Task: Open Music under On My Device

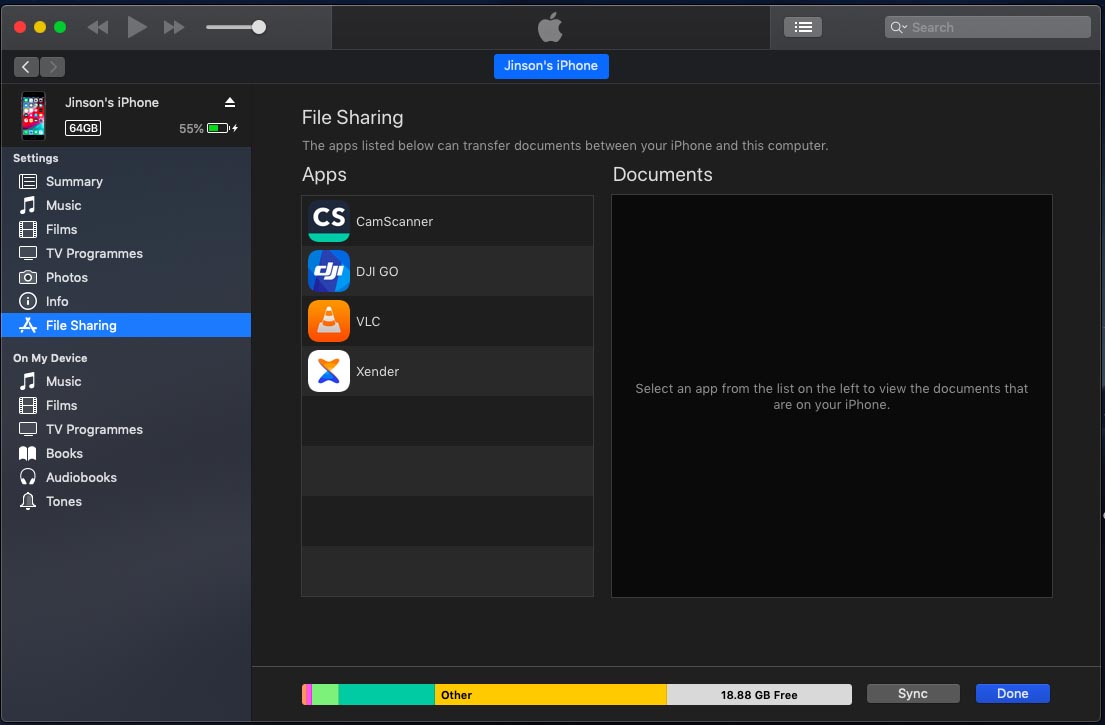Action: pos(126,382)
